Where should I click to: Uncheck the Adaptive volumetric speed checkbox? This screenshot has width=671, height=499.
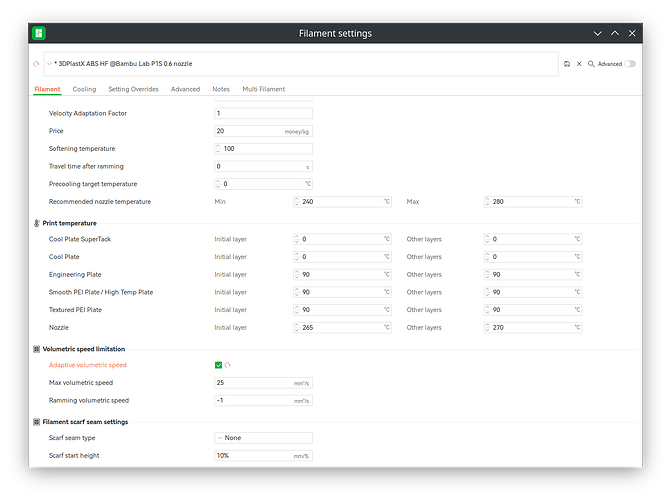pos(218,365)
